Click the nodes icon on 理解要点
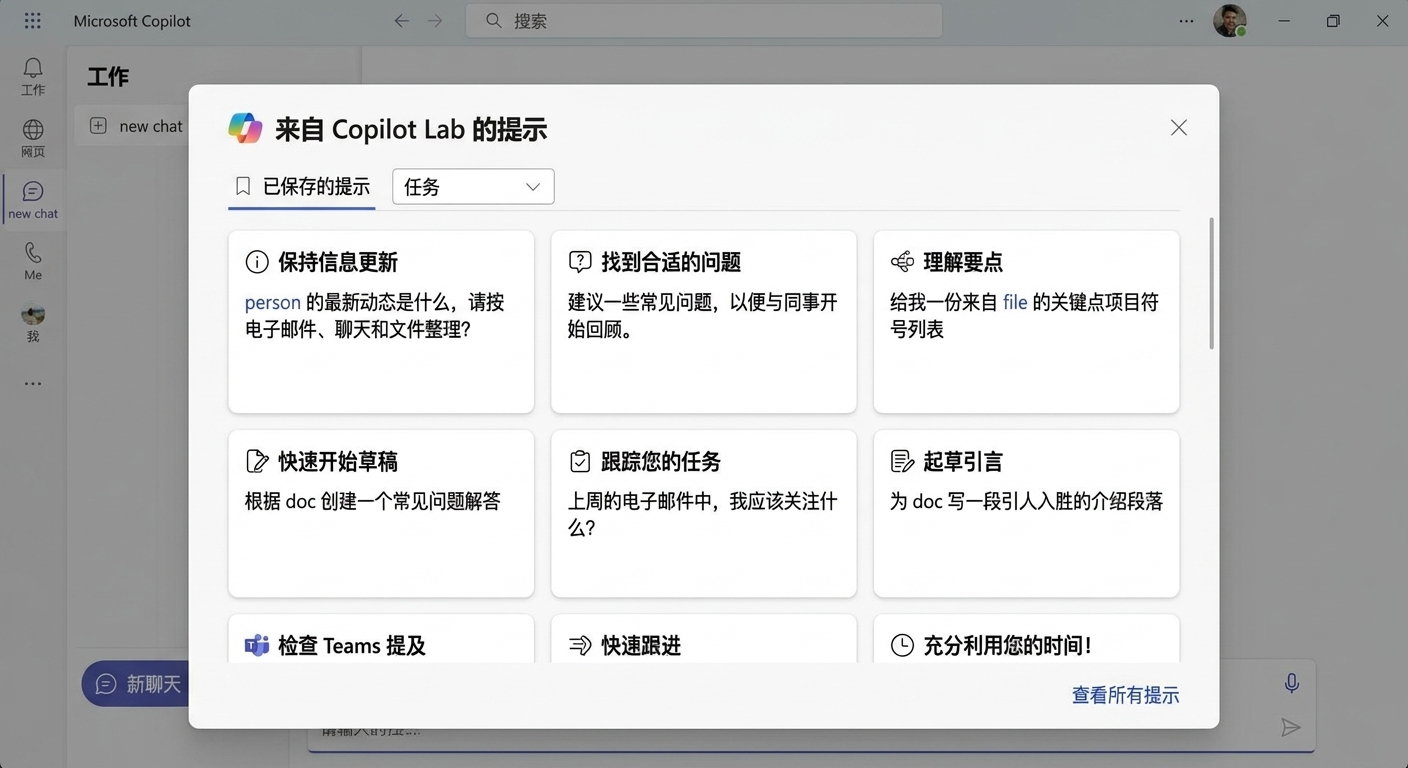The width and height of the screenshot is (1408, 768). click(x=902, y=262)
